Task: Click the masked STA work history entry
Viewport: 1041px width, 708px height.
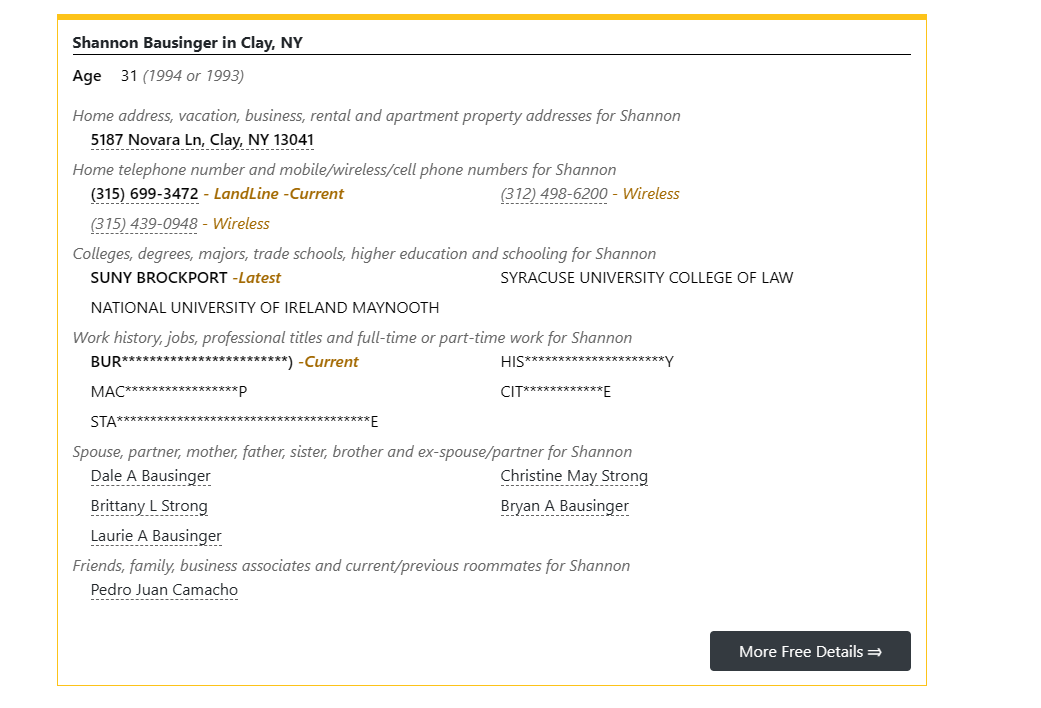Action: pyautogui.click(x=234, y=422)
